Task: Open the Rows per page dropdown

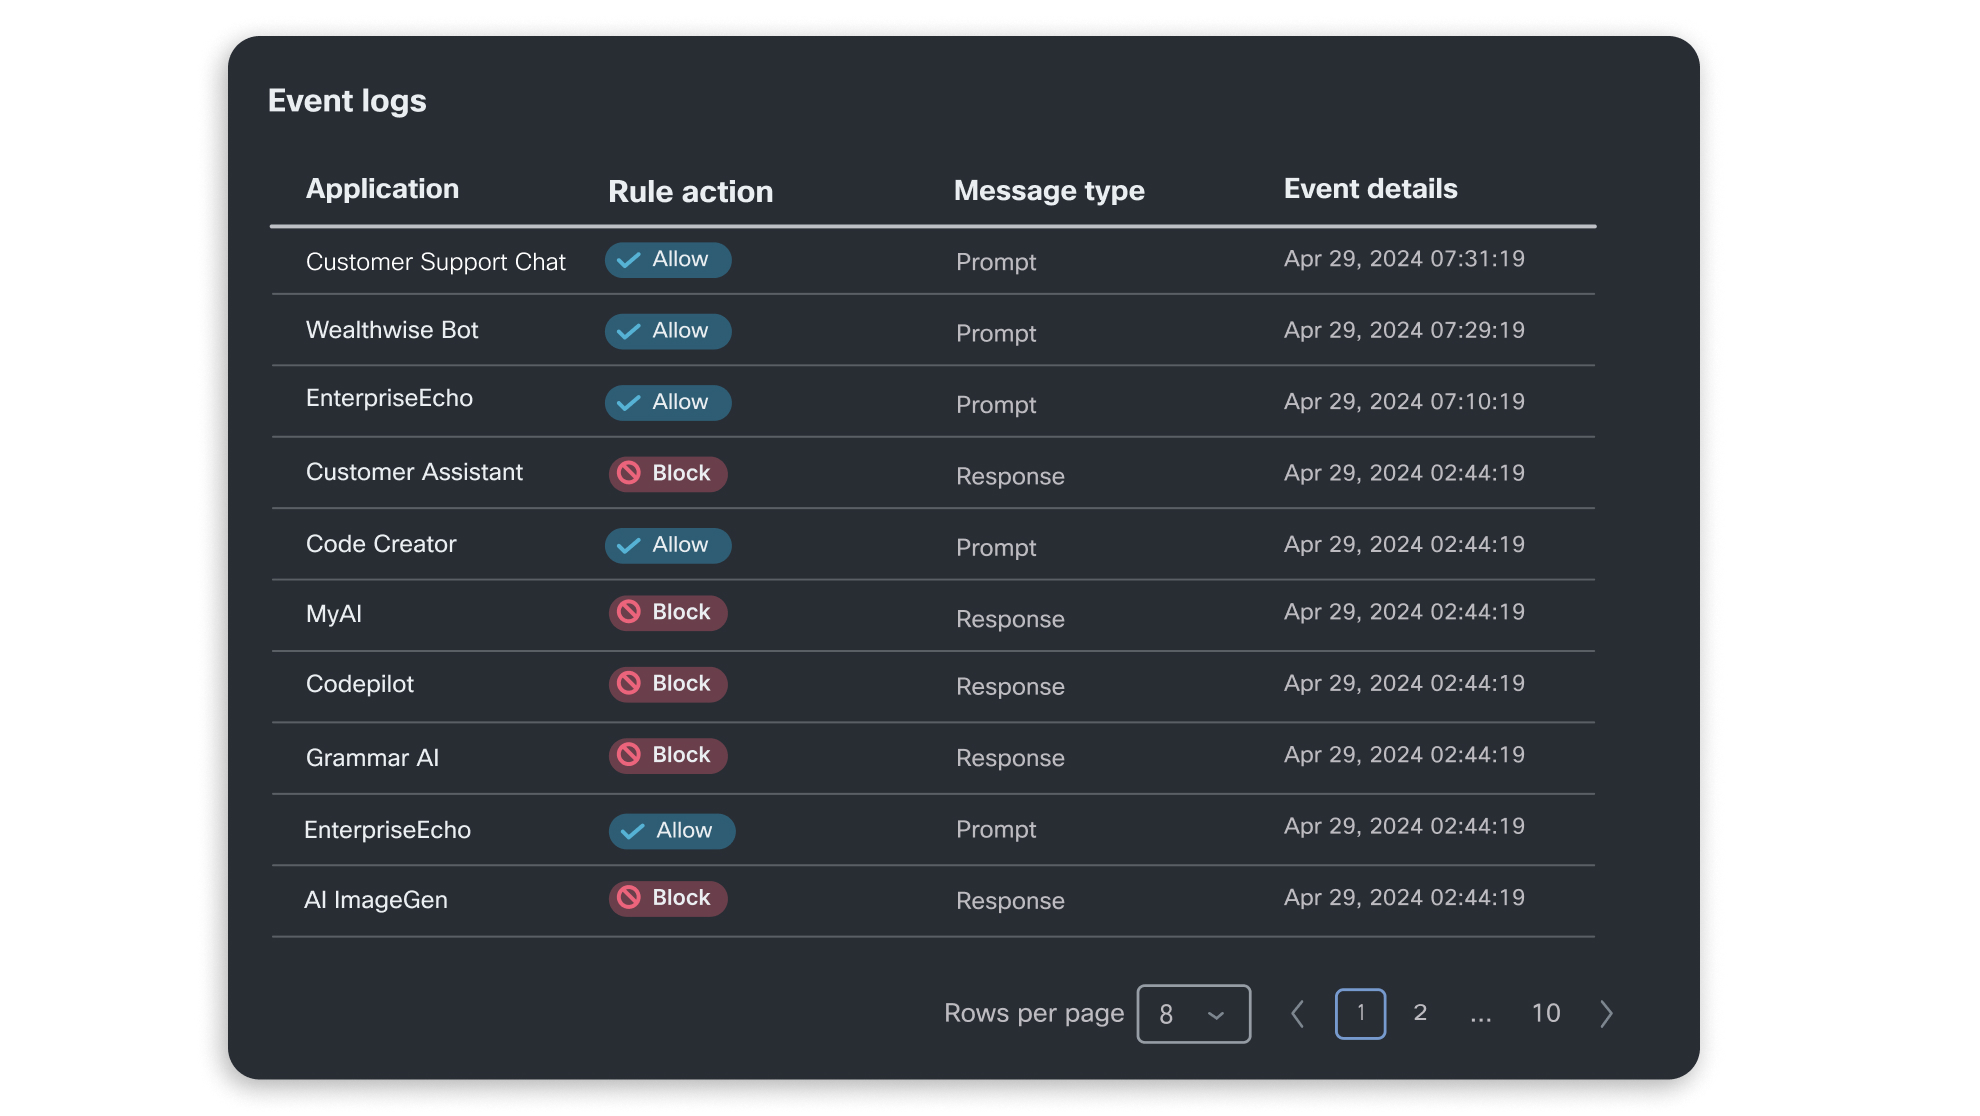Action: [1193, 1013]
